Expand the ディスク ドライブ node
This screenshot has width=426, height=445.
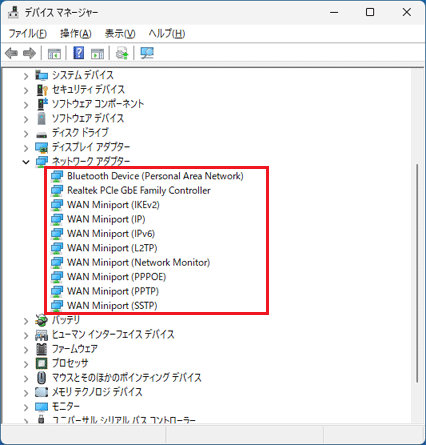[x=26, y=133]
